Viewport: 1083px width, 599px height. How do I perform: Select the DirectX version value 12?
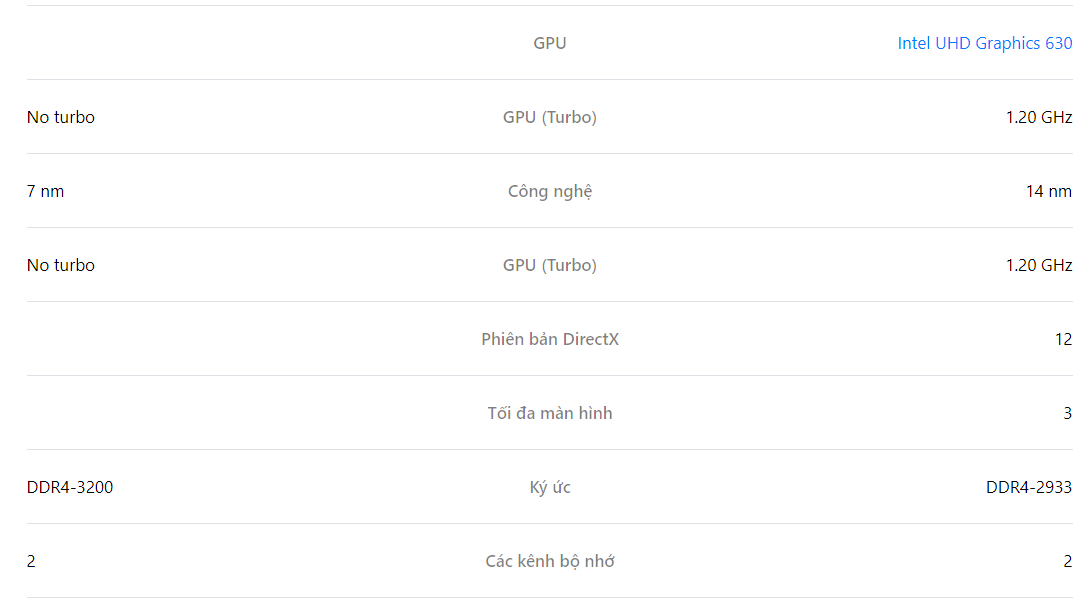(x=1064, y=339)
